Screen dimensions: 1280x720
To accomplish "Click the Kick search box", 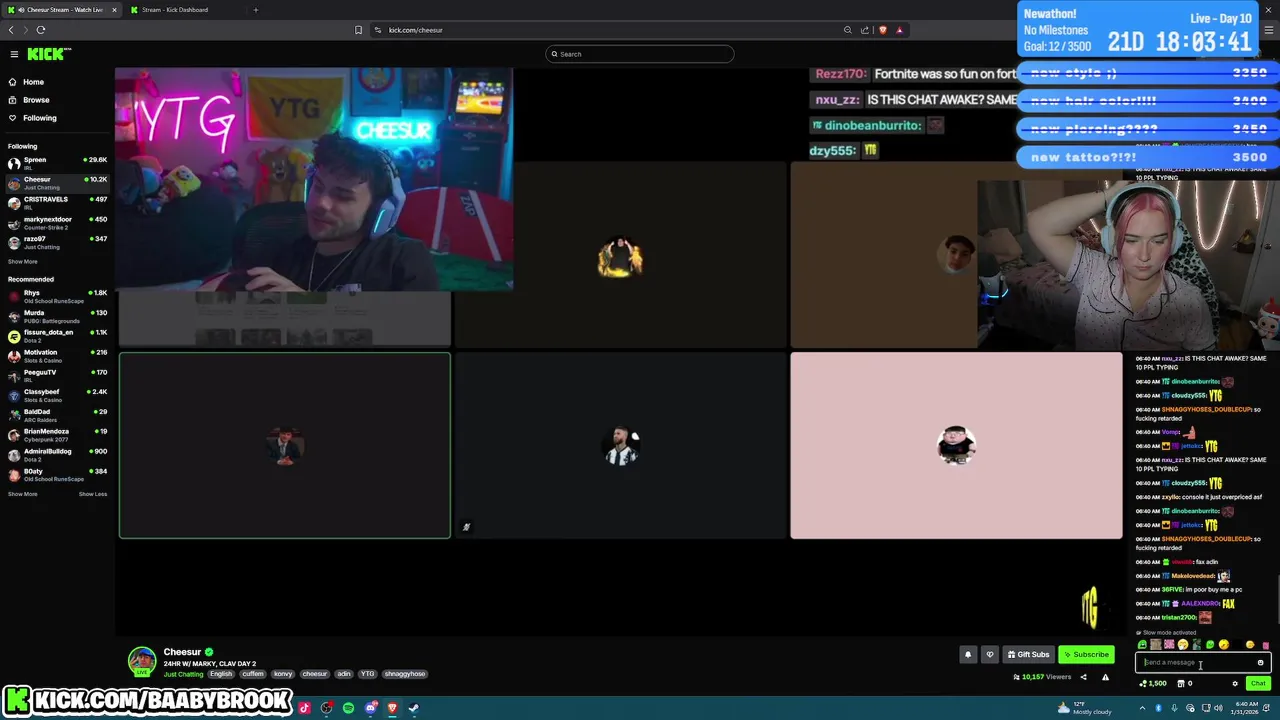I will click(x=640, y=54).
